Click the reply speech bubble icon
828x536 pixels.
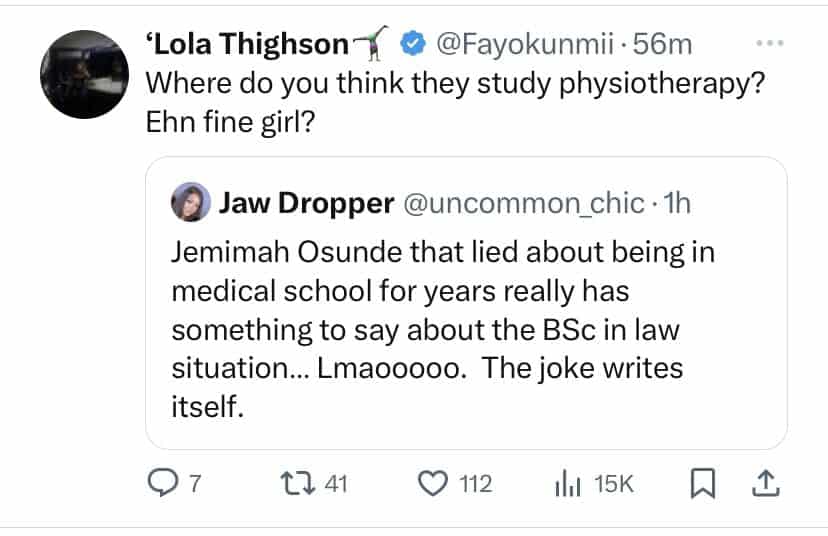pyautogui.click(x=160, y=484)
